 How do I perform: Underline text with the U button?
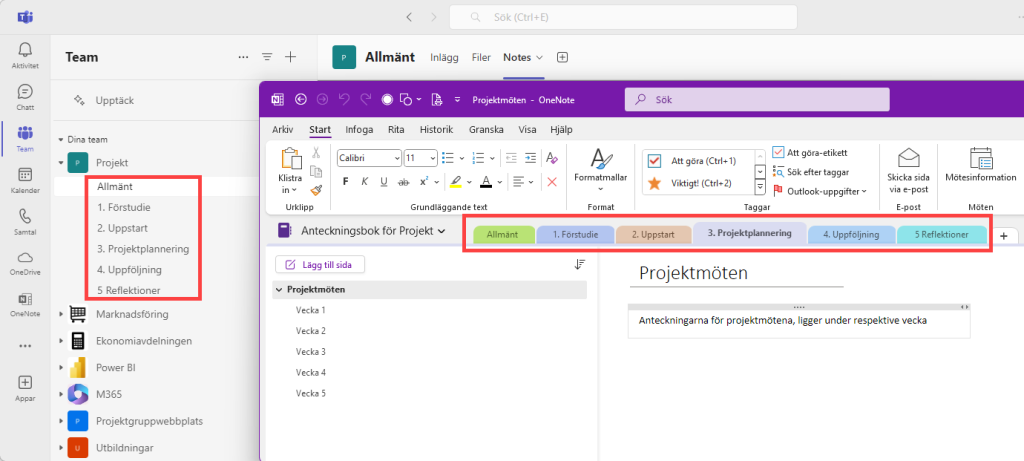pyautogui.click(x=384, y=182)
